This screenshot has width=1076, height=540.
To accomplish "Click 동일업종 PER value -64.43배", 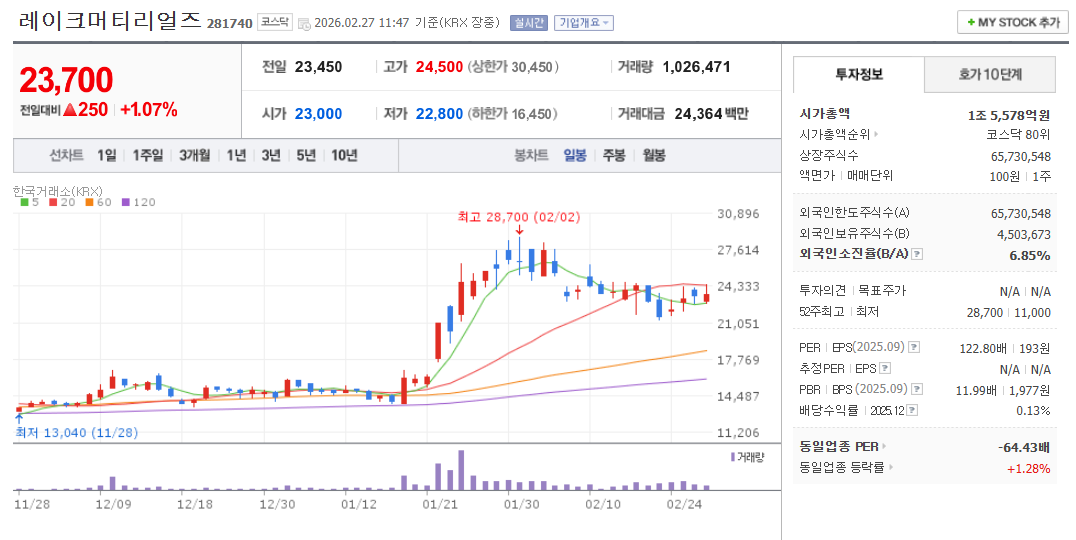I will coord(1024,447).
